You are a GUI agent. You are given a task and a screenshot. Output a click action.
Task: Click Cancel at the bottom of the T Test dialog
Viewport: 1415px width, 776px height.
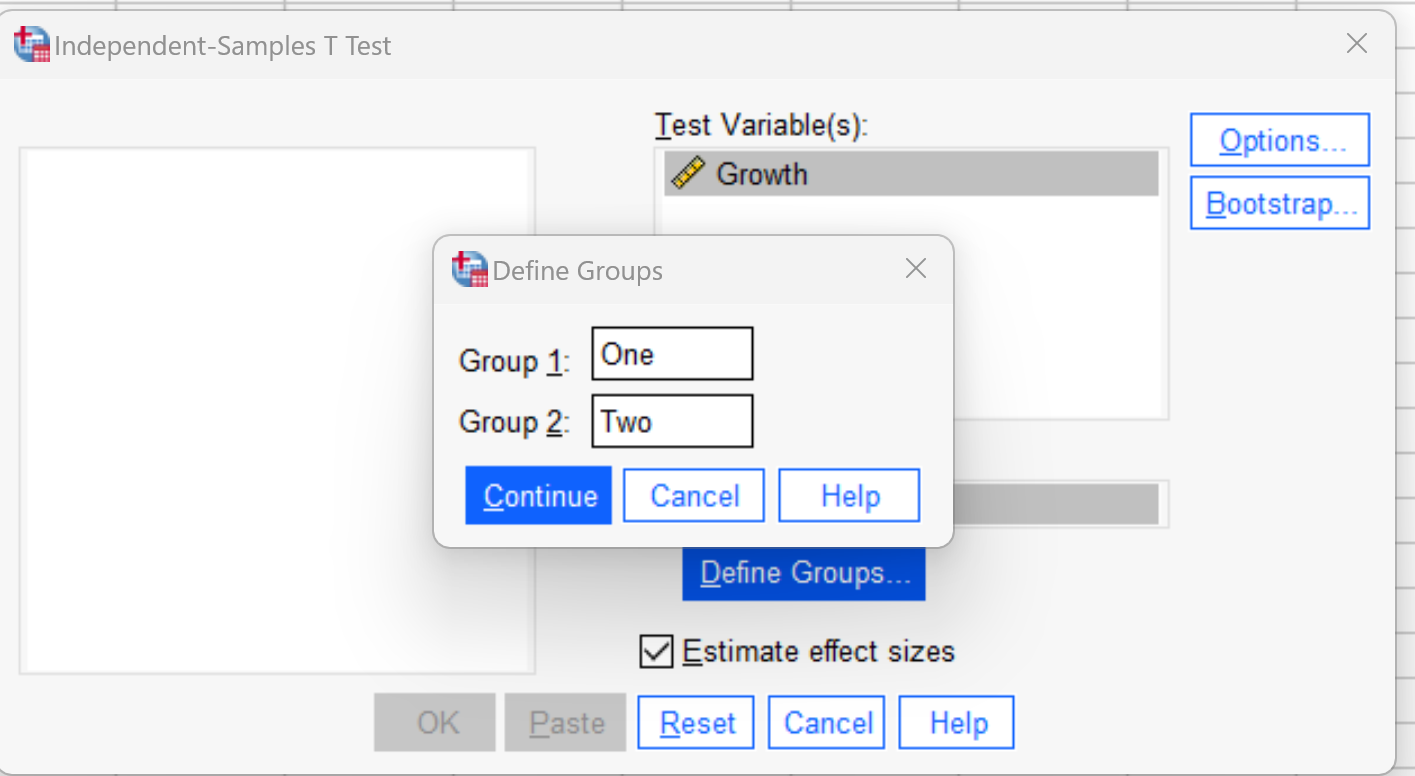click(826, 721)
